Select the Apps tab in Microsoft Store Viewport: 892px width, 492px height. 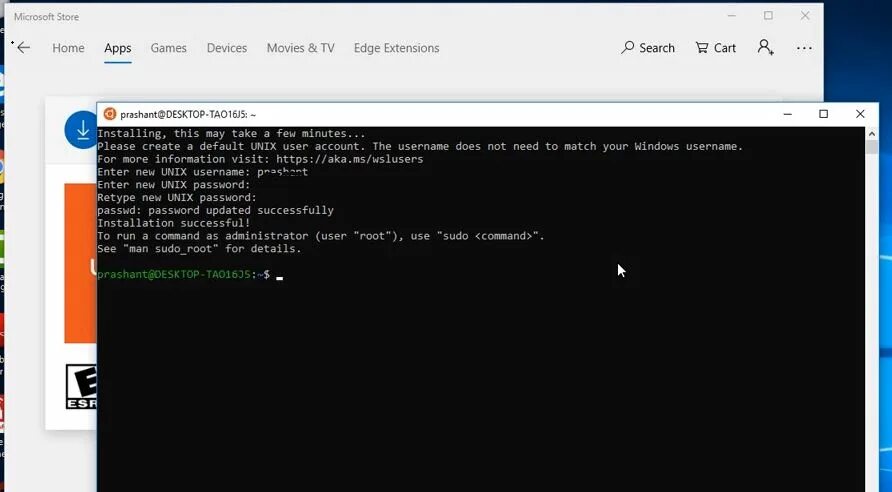click(118, 48)
